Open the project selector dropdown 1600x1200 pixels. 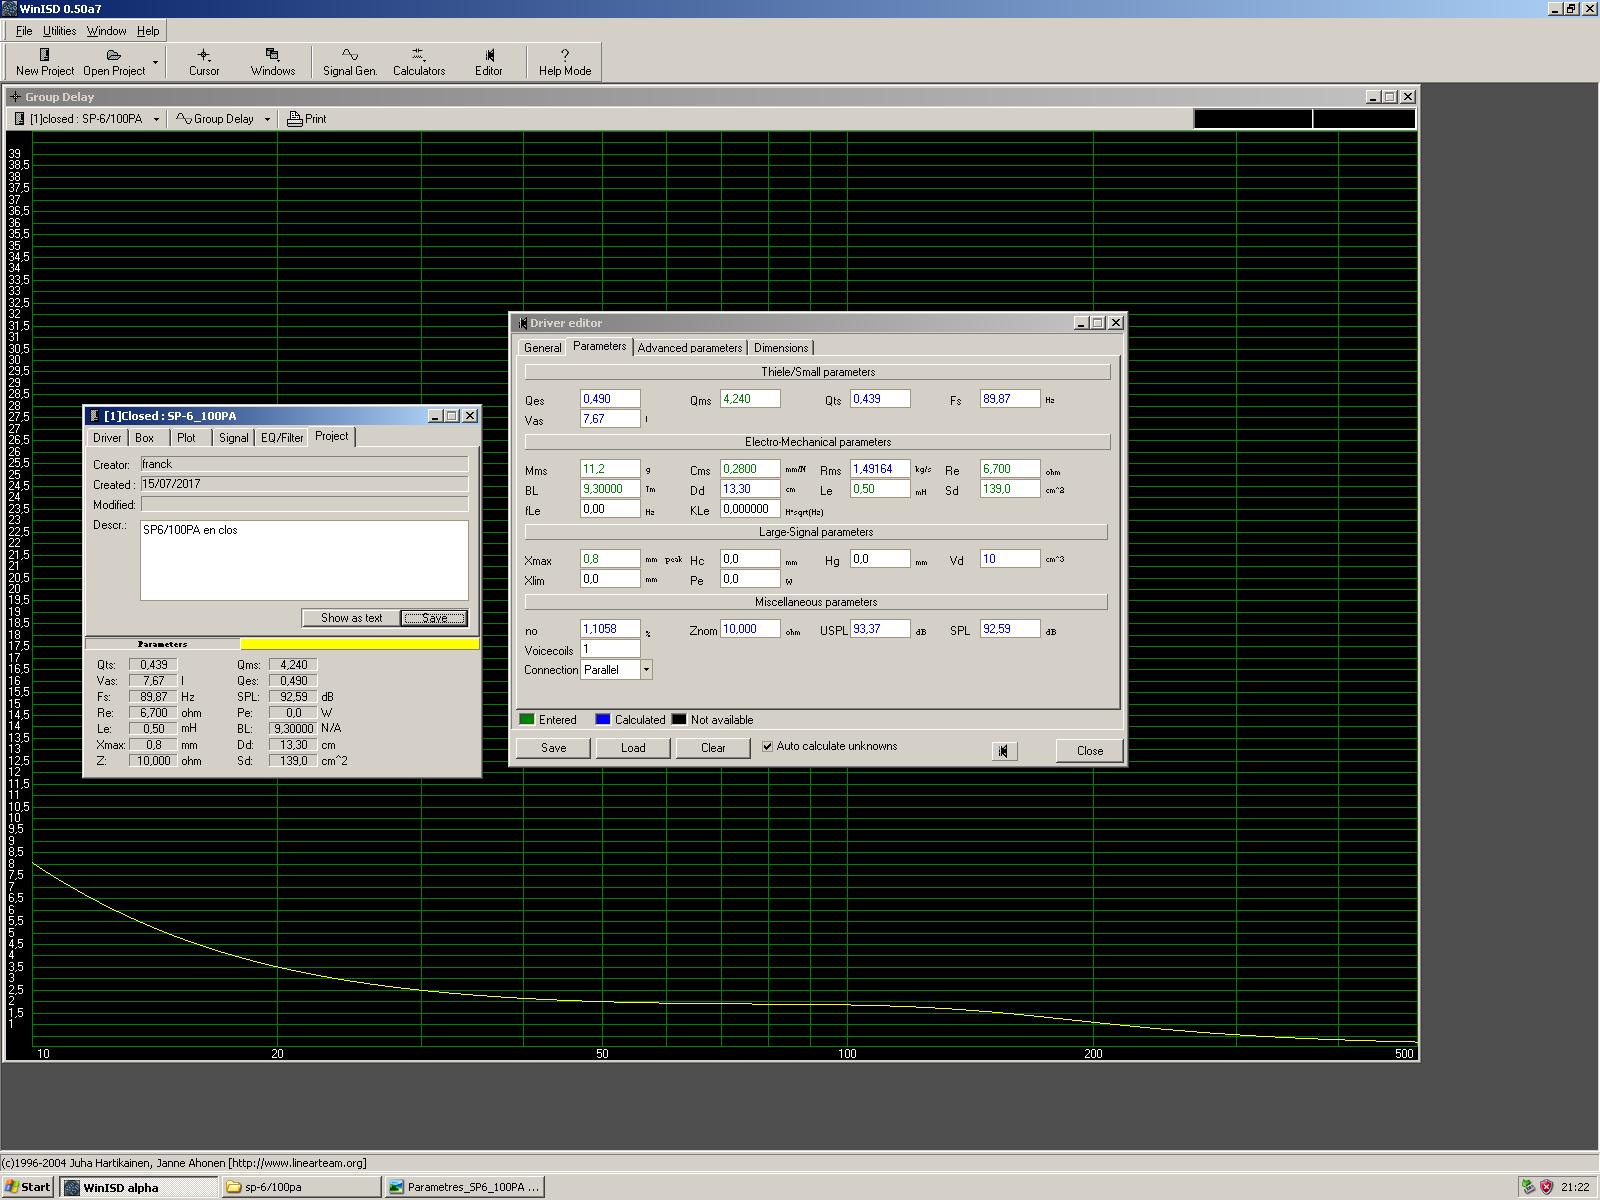tap(156, 119)
